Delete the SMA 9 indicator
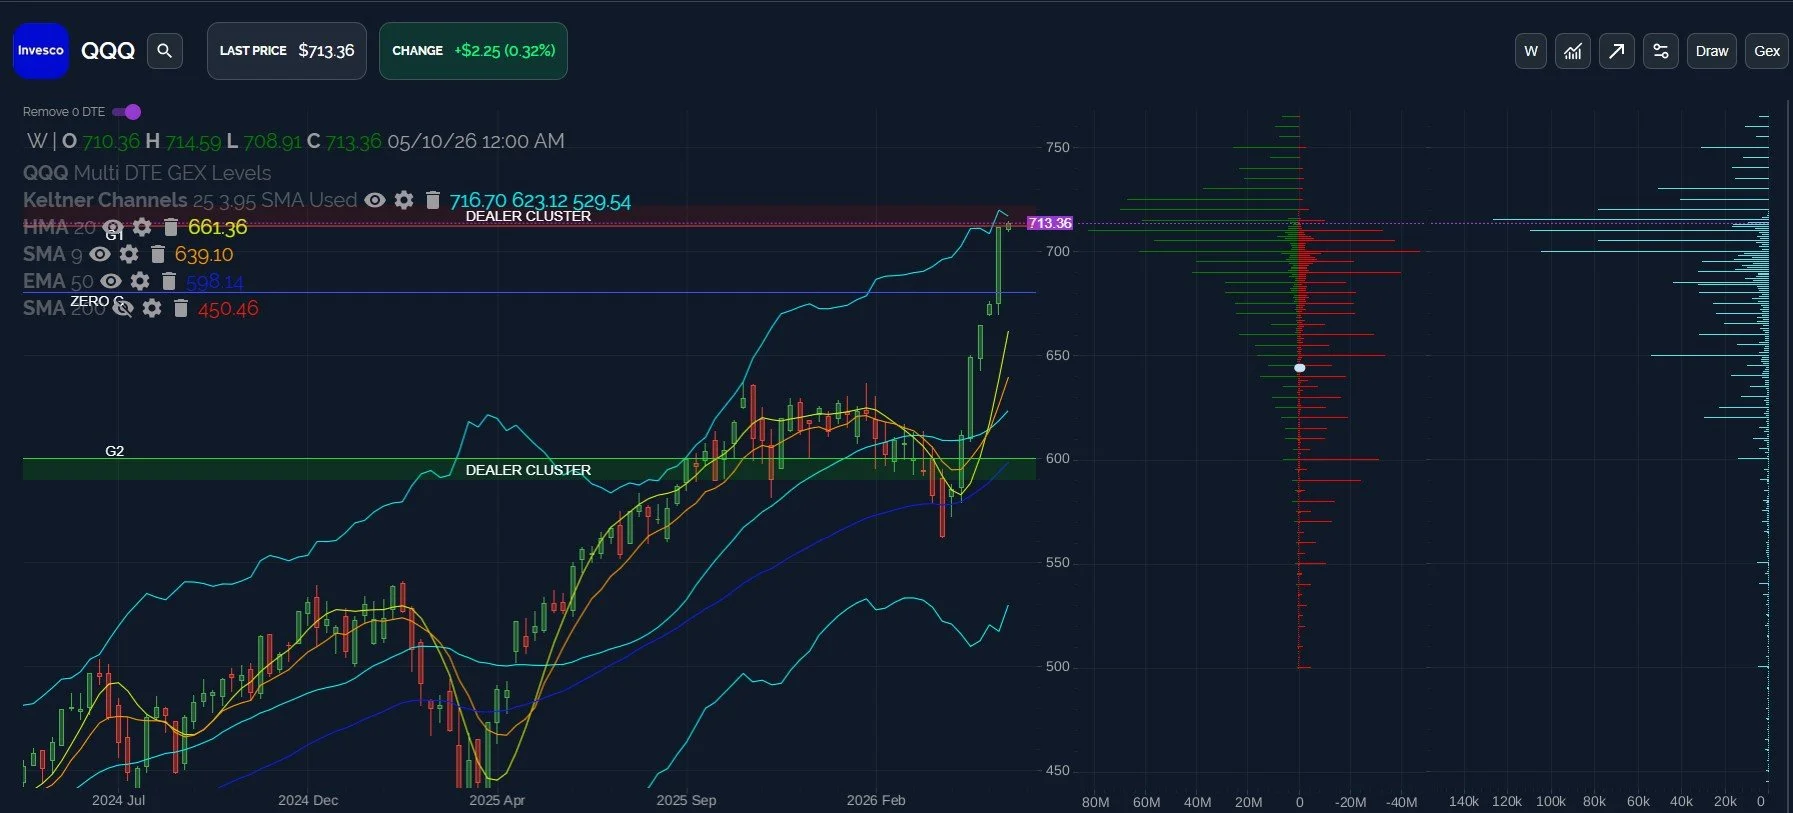1793x813 pixels. [x=157, y=254]
